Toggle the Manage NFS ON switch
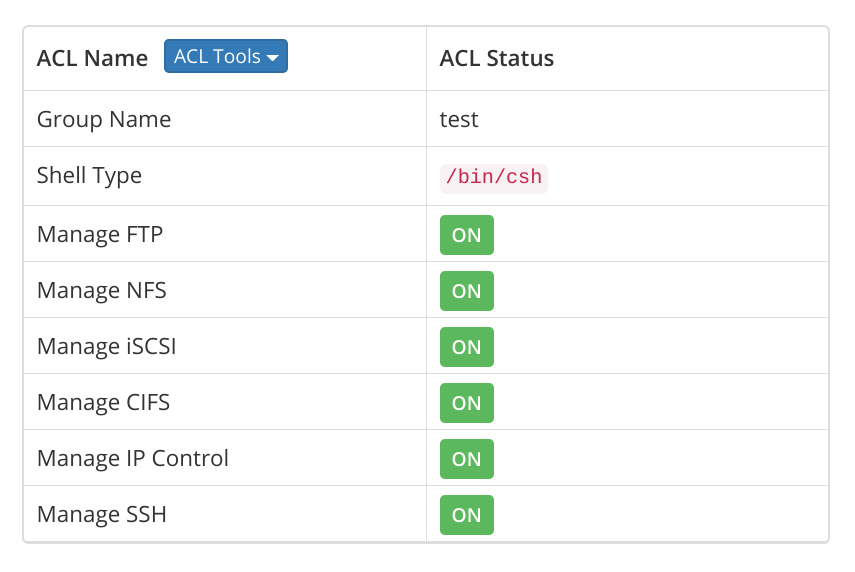Screen dimensions: 855x572 [467, 291]
